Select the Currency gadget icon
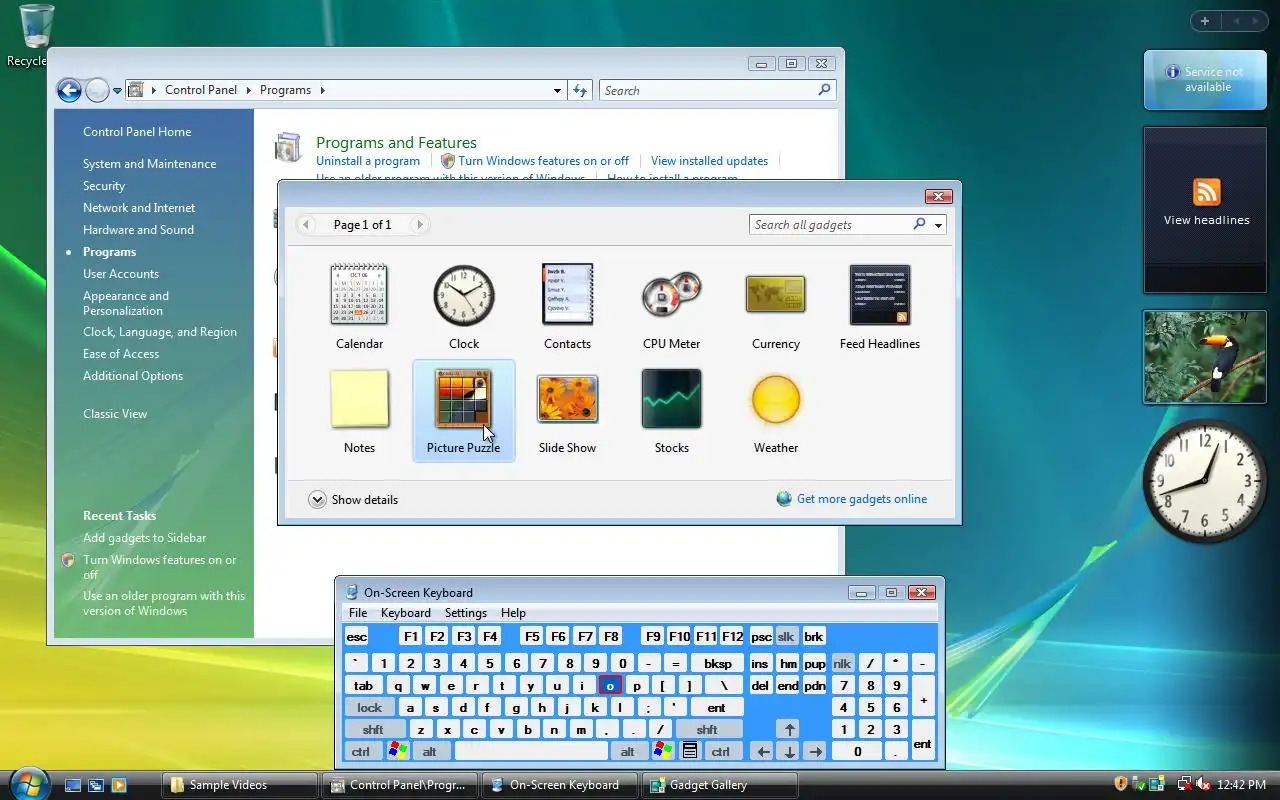Image resolution: width=1280 pixels, height=800 pixels. [775, 294]
